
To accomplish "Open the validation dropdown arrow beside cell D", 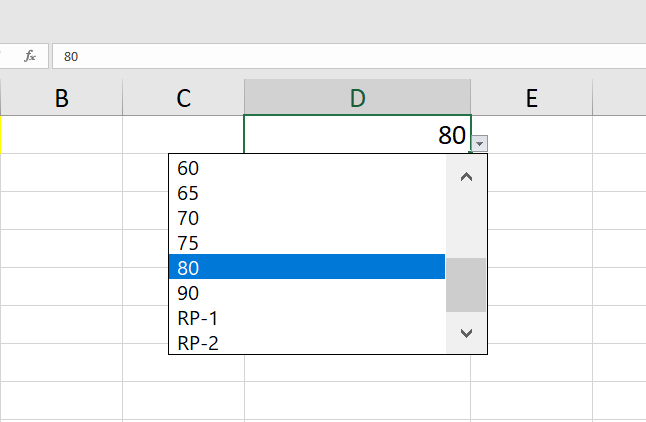I will 480,144.
